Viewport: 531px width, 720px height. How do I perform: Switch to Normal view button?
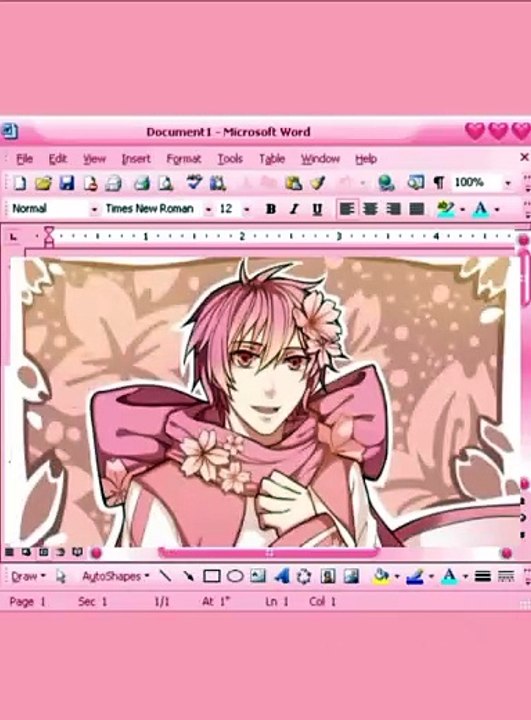coord(10,552)
